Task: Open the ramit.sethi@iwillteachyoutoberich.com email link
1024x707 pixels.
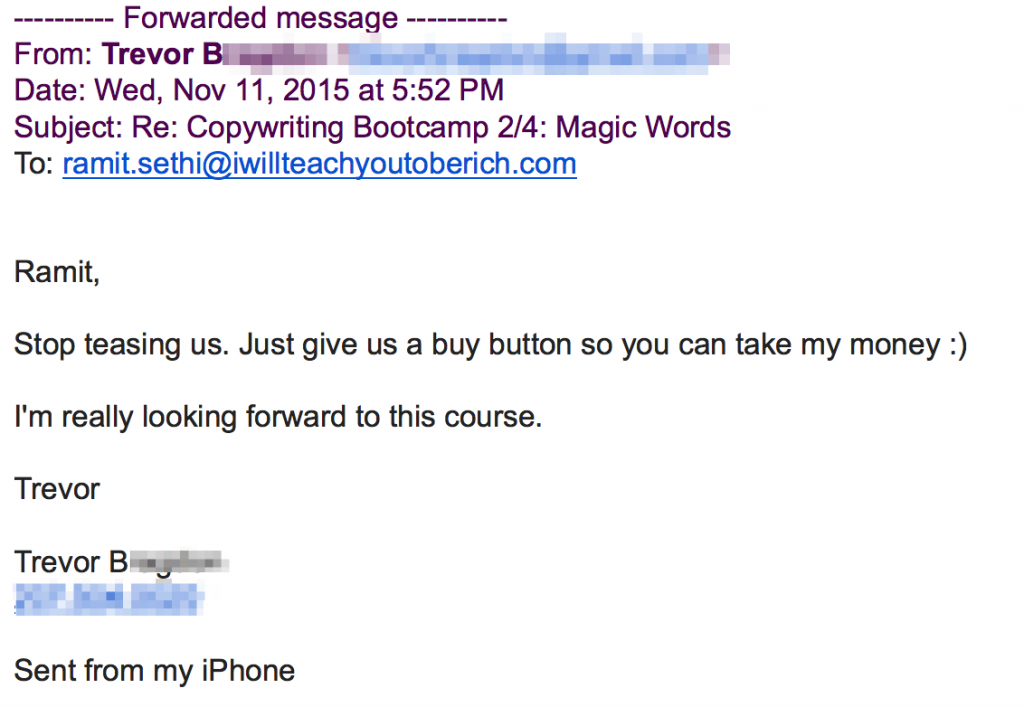Action: pyautogui.click(x=319, y=164)
